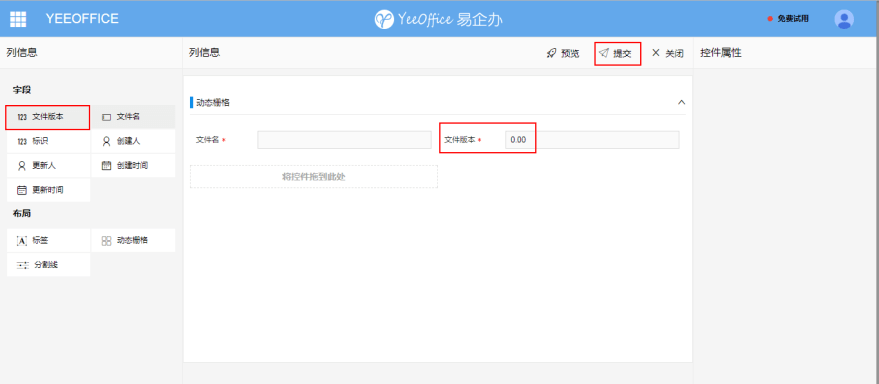Click the center panel 列信息 title
Image resolution: width=879 pixels, height=384 pixels.
[205, 53]
